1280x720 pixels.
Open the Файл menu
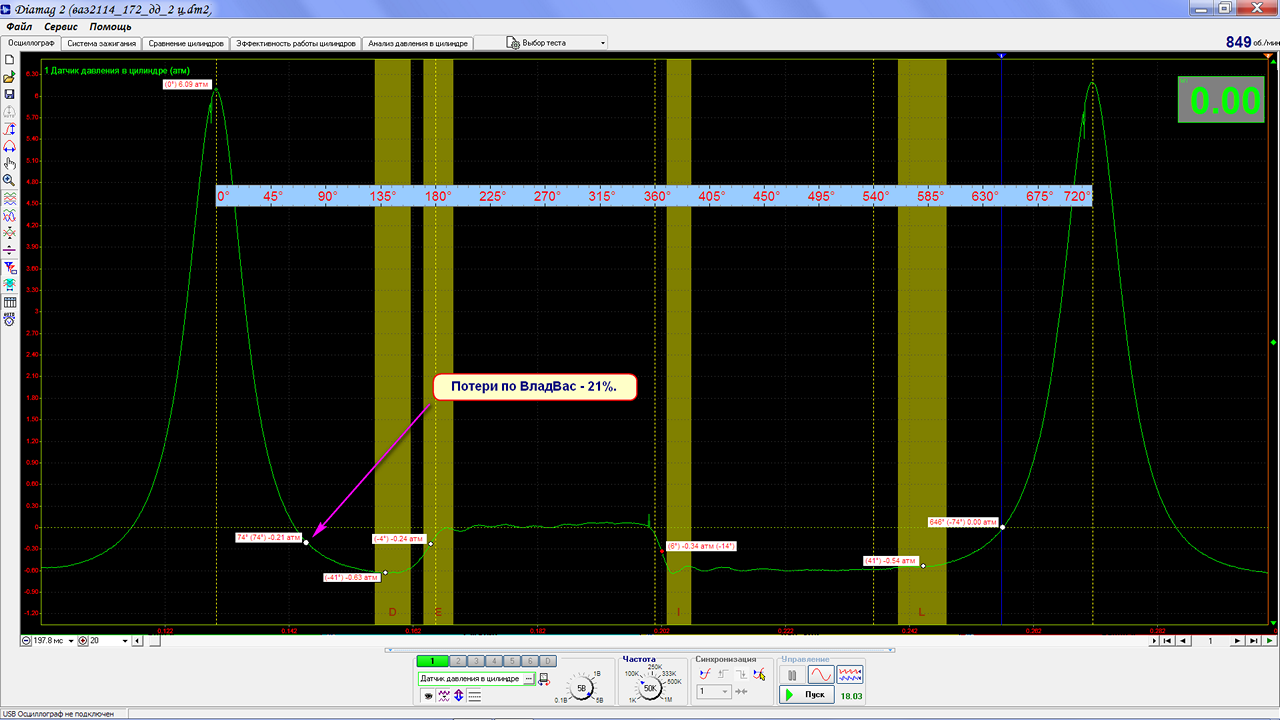coord(19,26)
